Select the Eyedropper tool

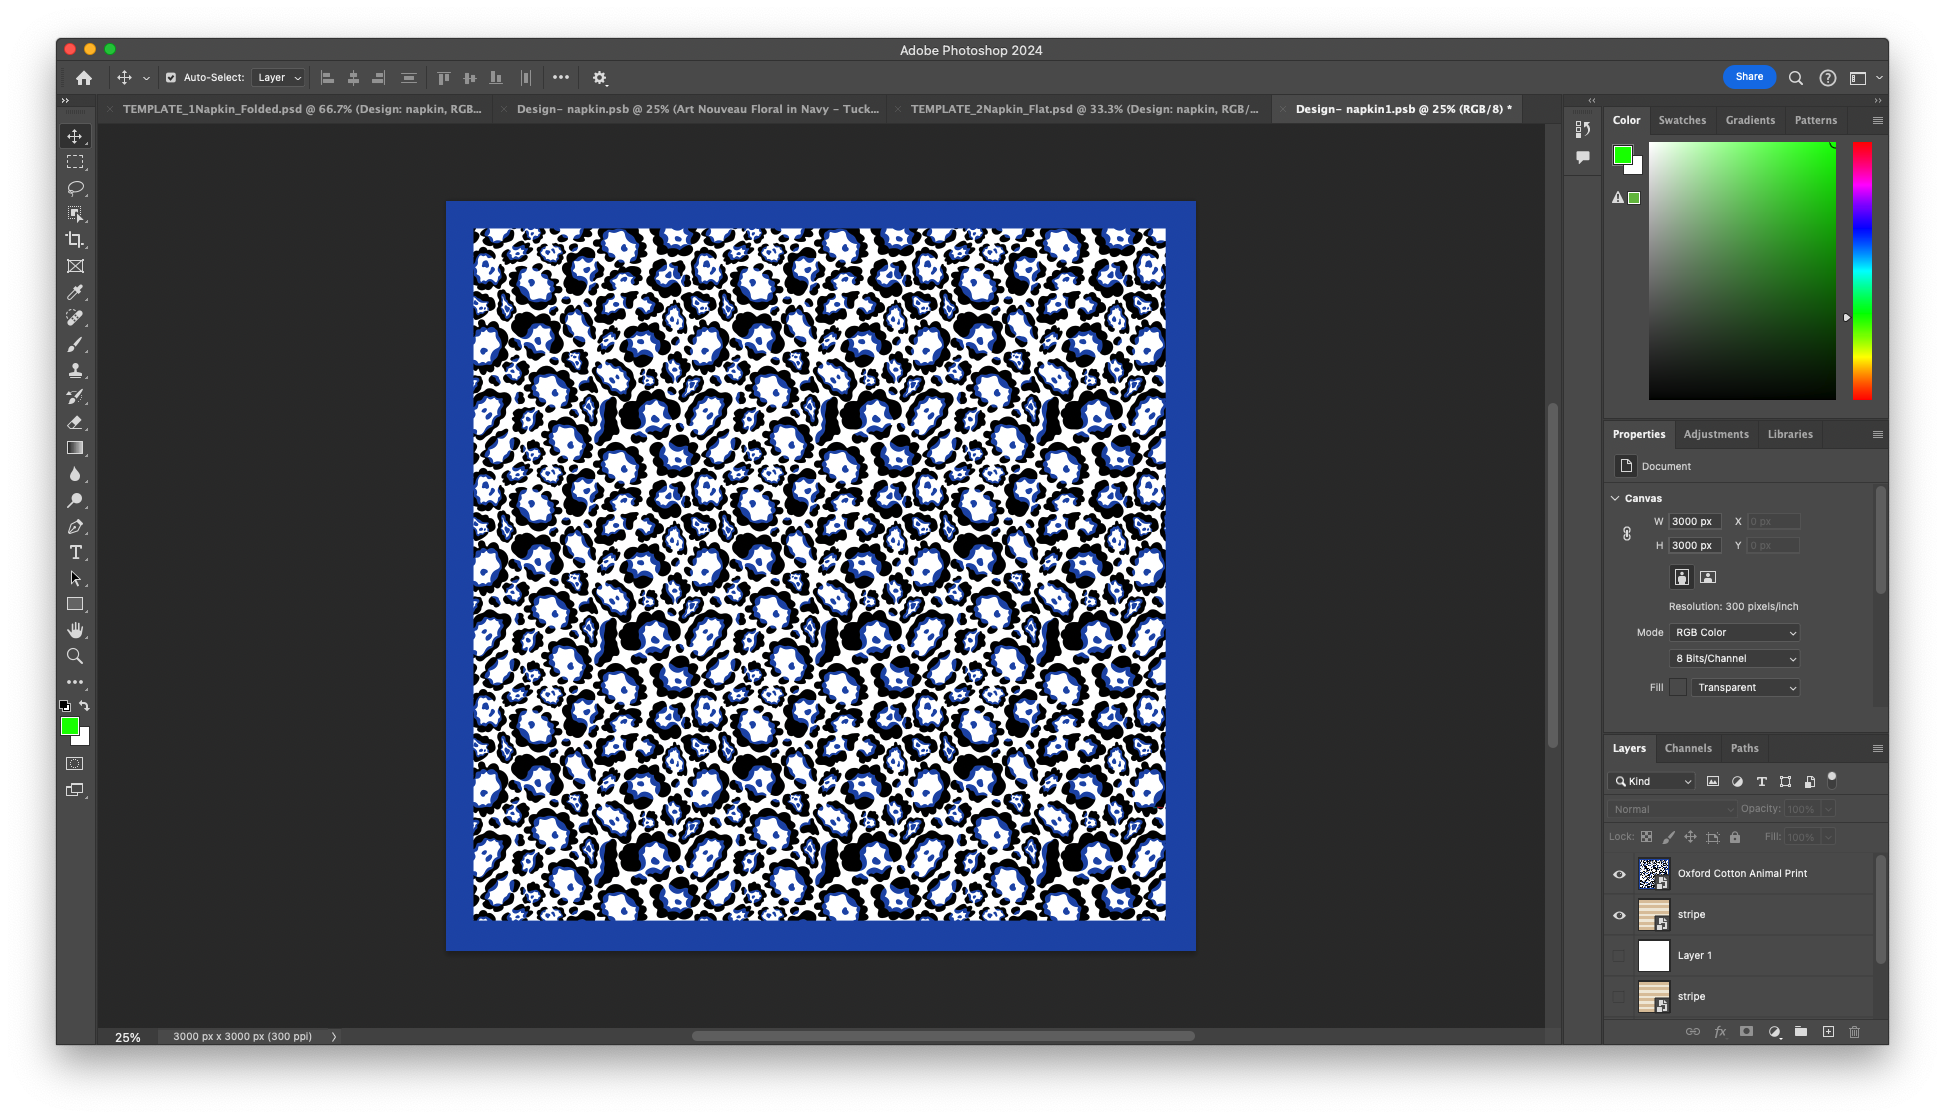(75, 292)
